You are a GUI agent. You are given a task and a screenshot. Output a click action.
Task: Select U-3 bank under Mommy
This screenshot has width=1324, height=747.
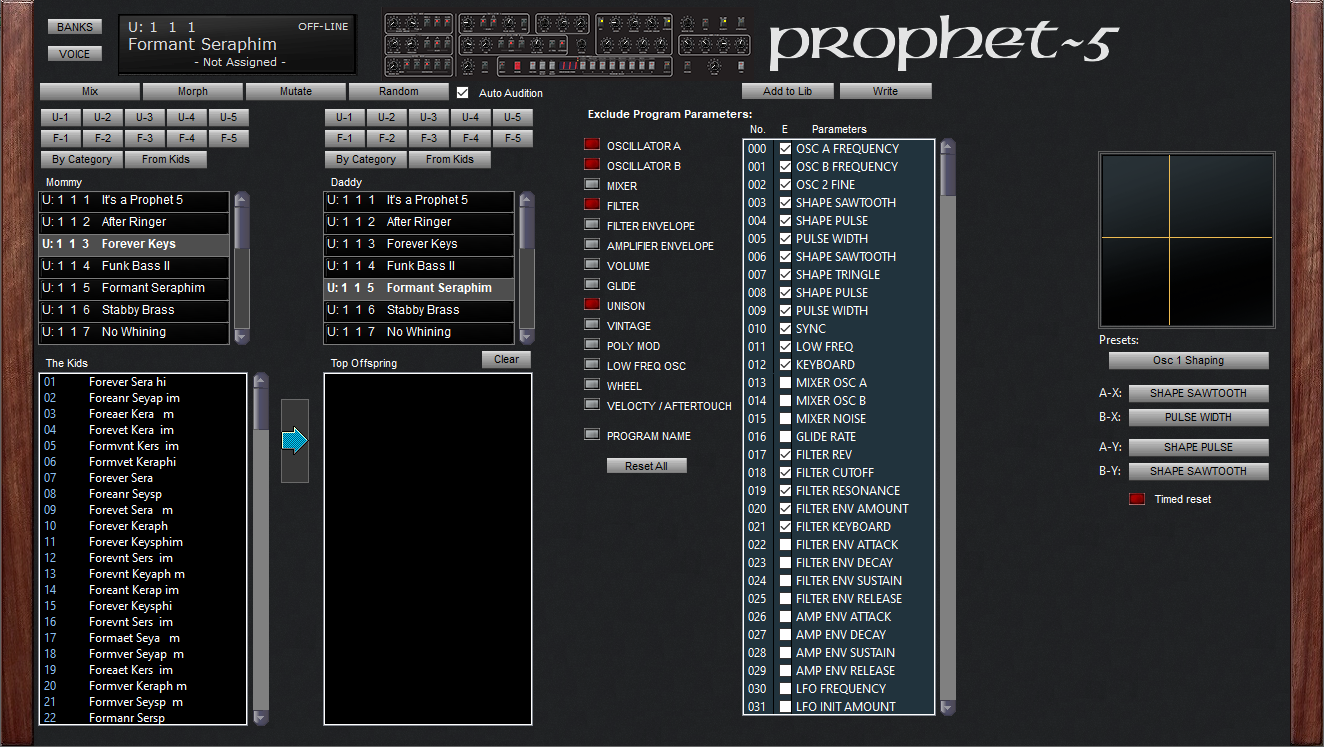(144, 117)
